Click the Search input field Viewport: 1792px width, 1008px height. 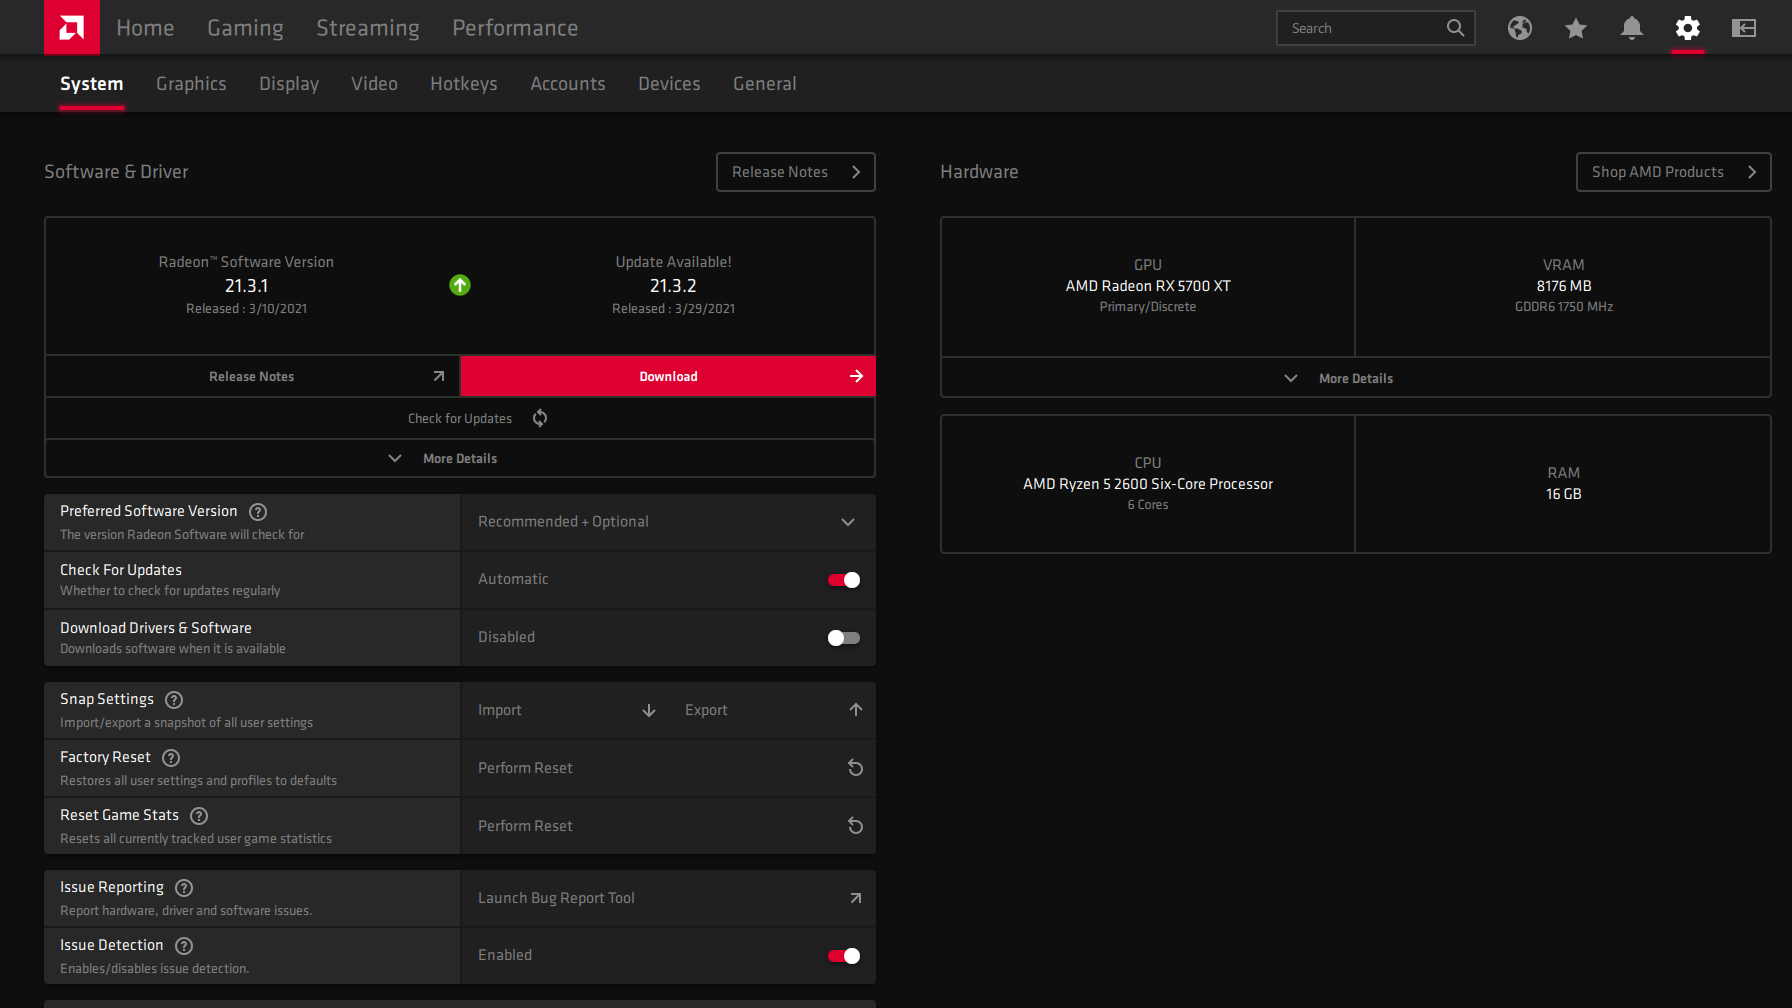coord(1360,28)
